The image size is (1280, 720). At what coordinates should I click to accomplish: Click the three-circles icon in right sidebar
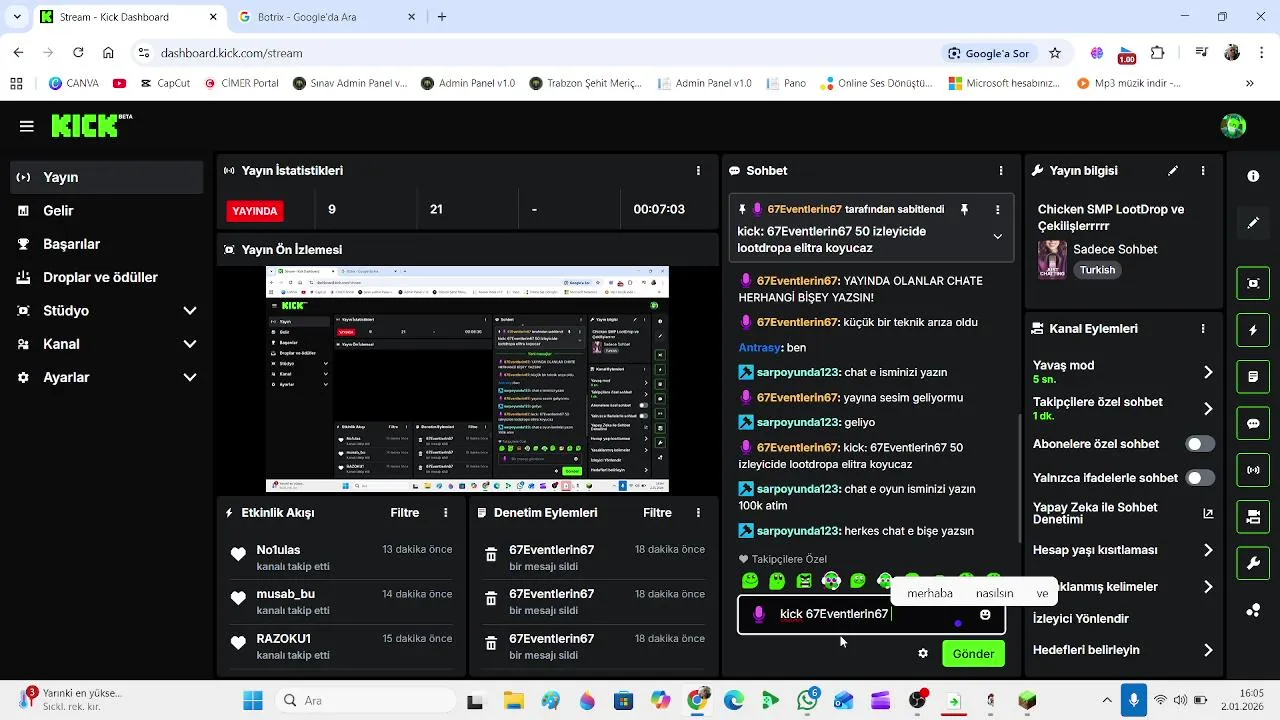point(1253,610)
